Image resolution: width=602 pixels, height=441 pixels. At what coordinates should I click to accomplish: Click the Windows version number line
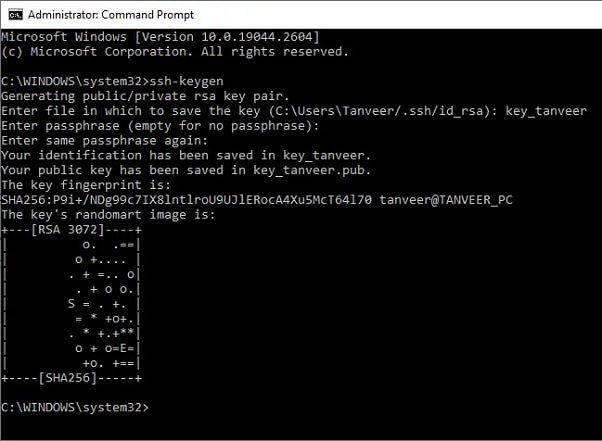coord(160,37)
